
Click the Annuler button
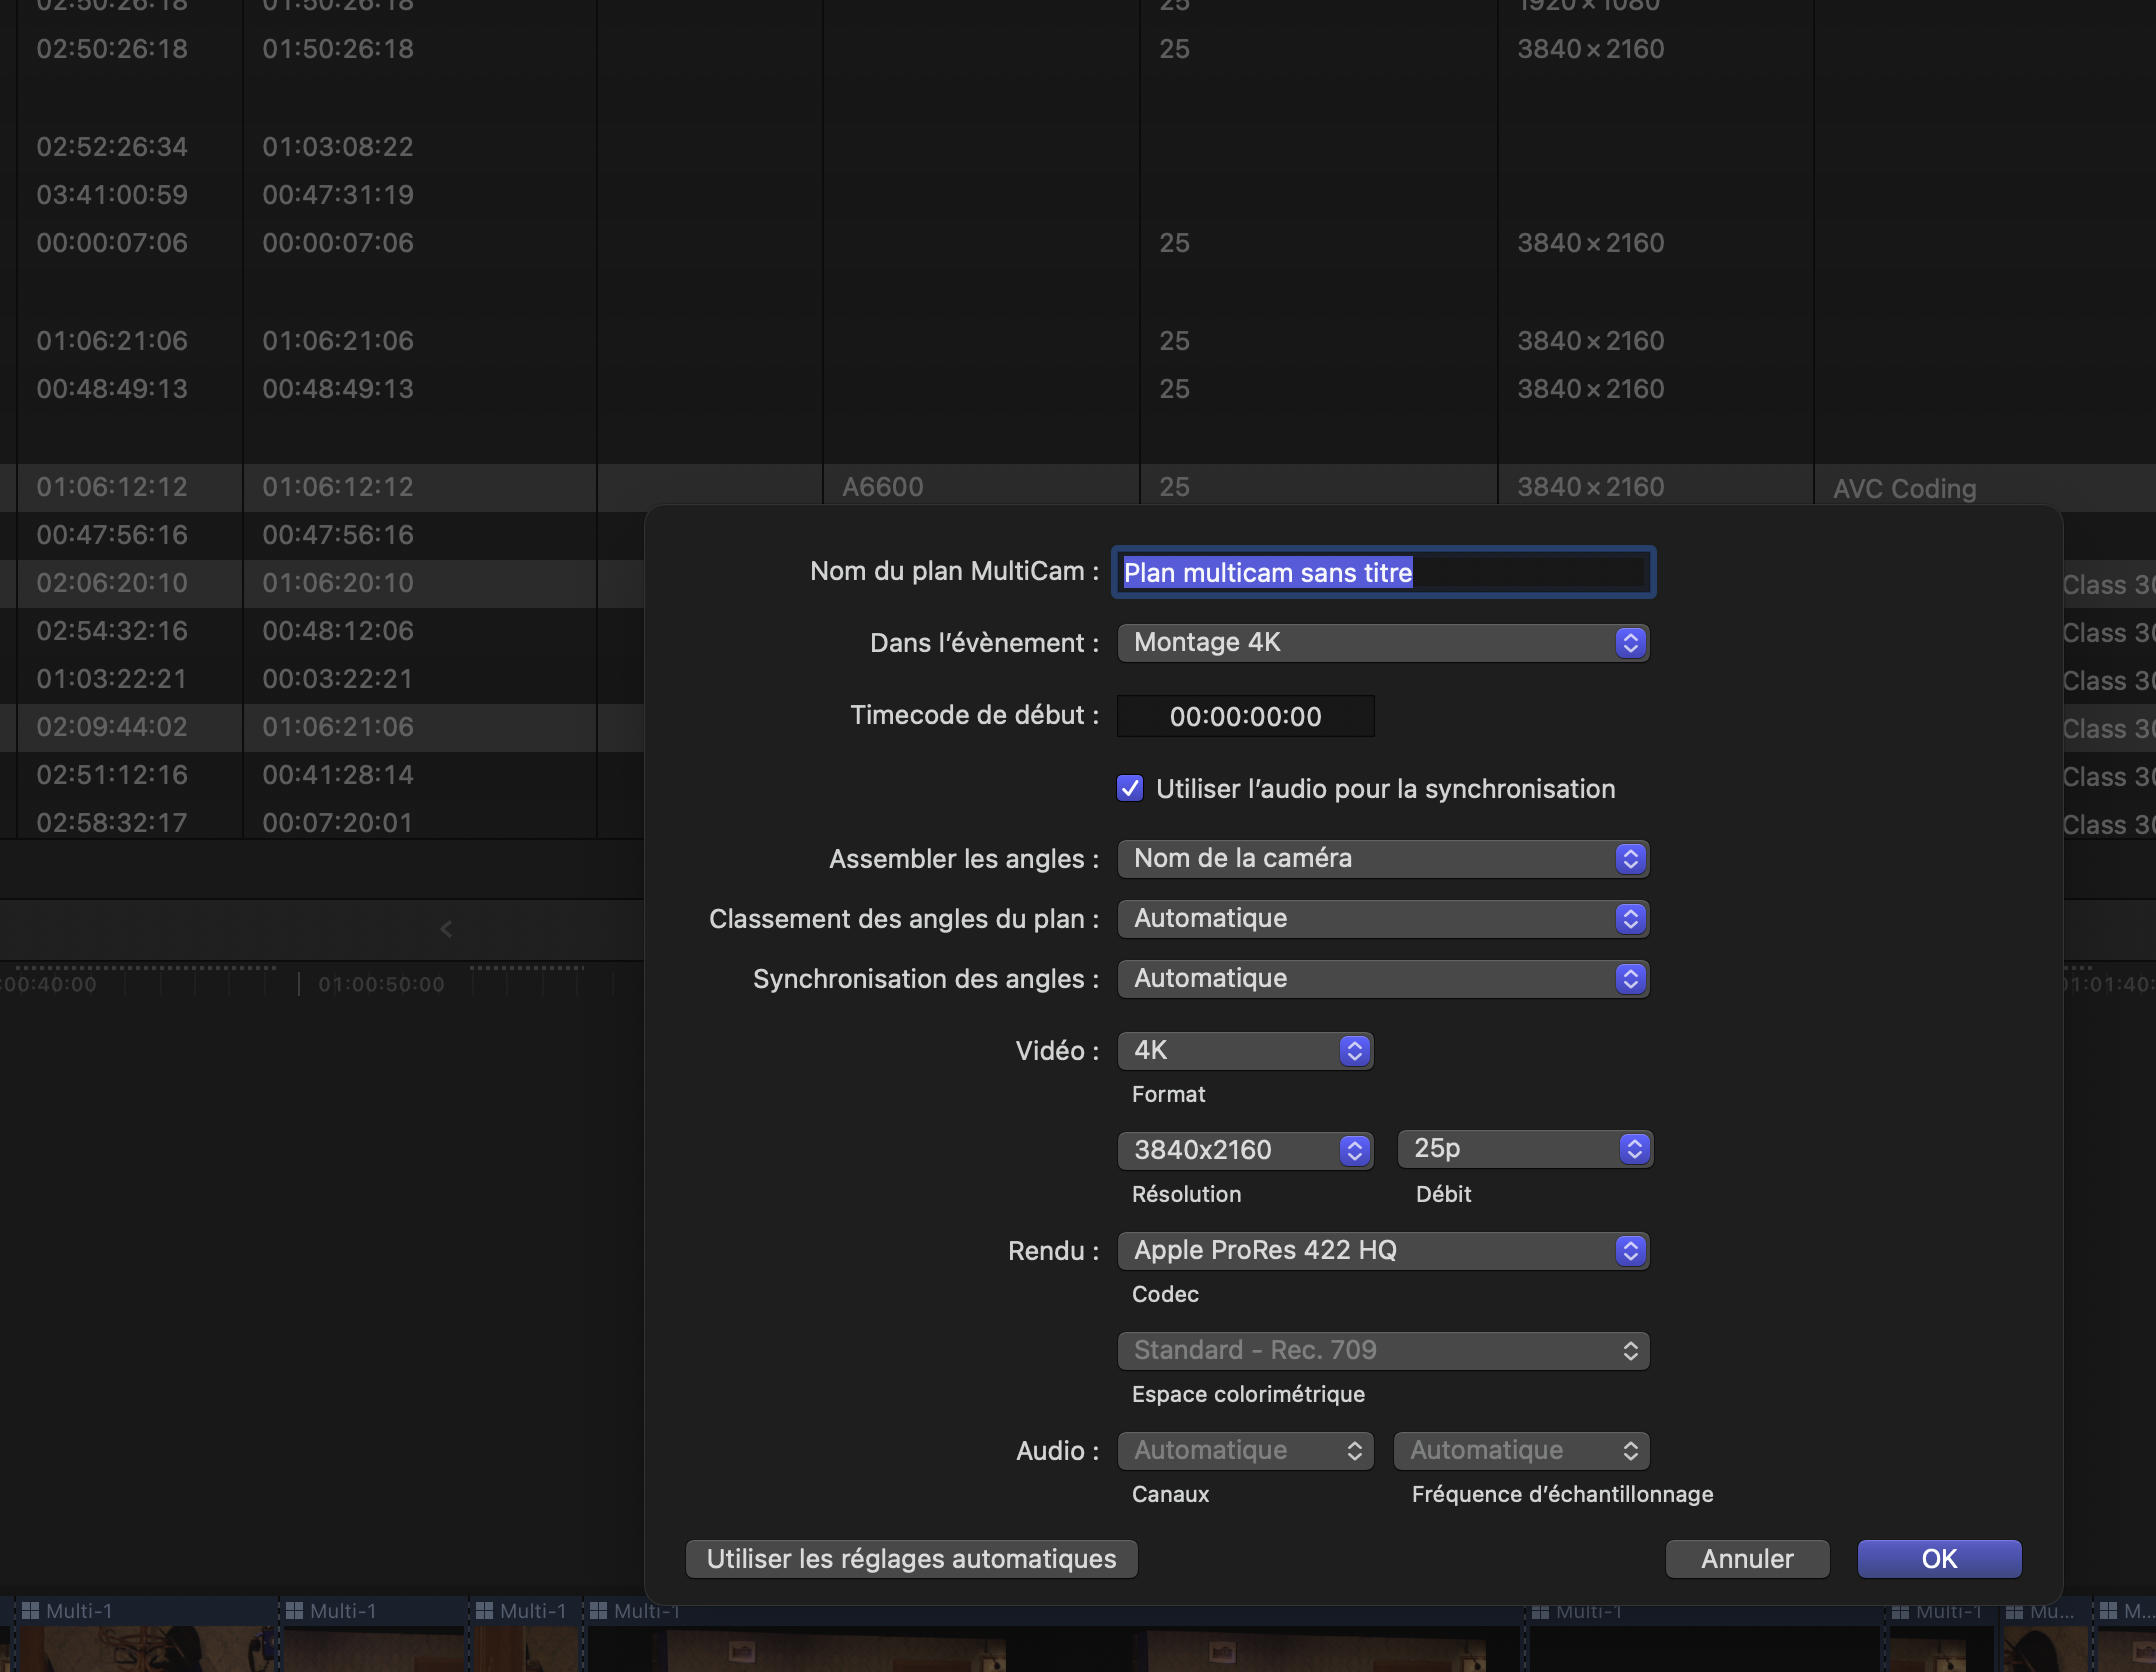point(1747,1558)
